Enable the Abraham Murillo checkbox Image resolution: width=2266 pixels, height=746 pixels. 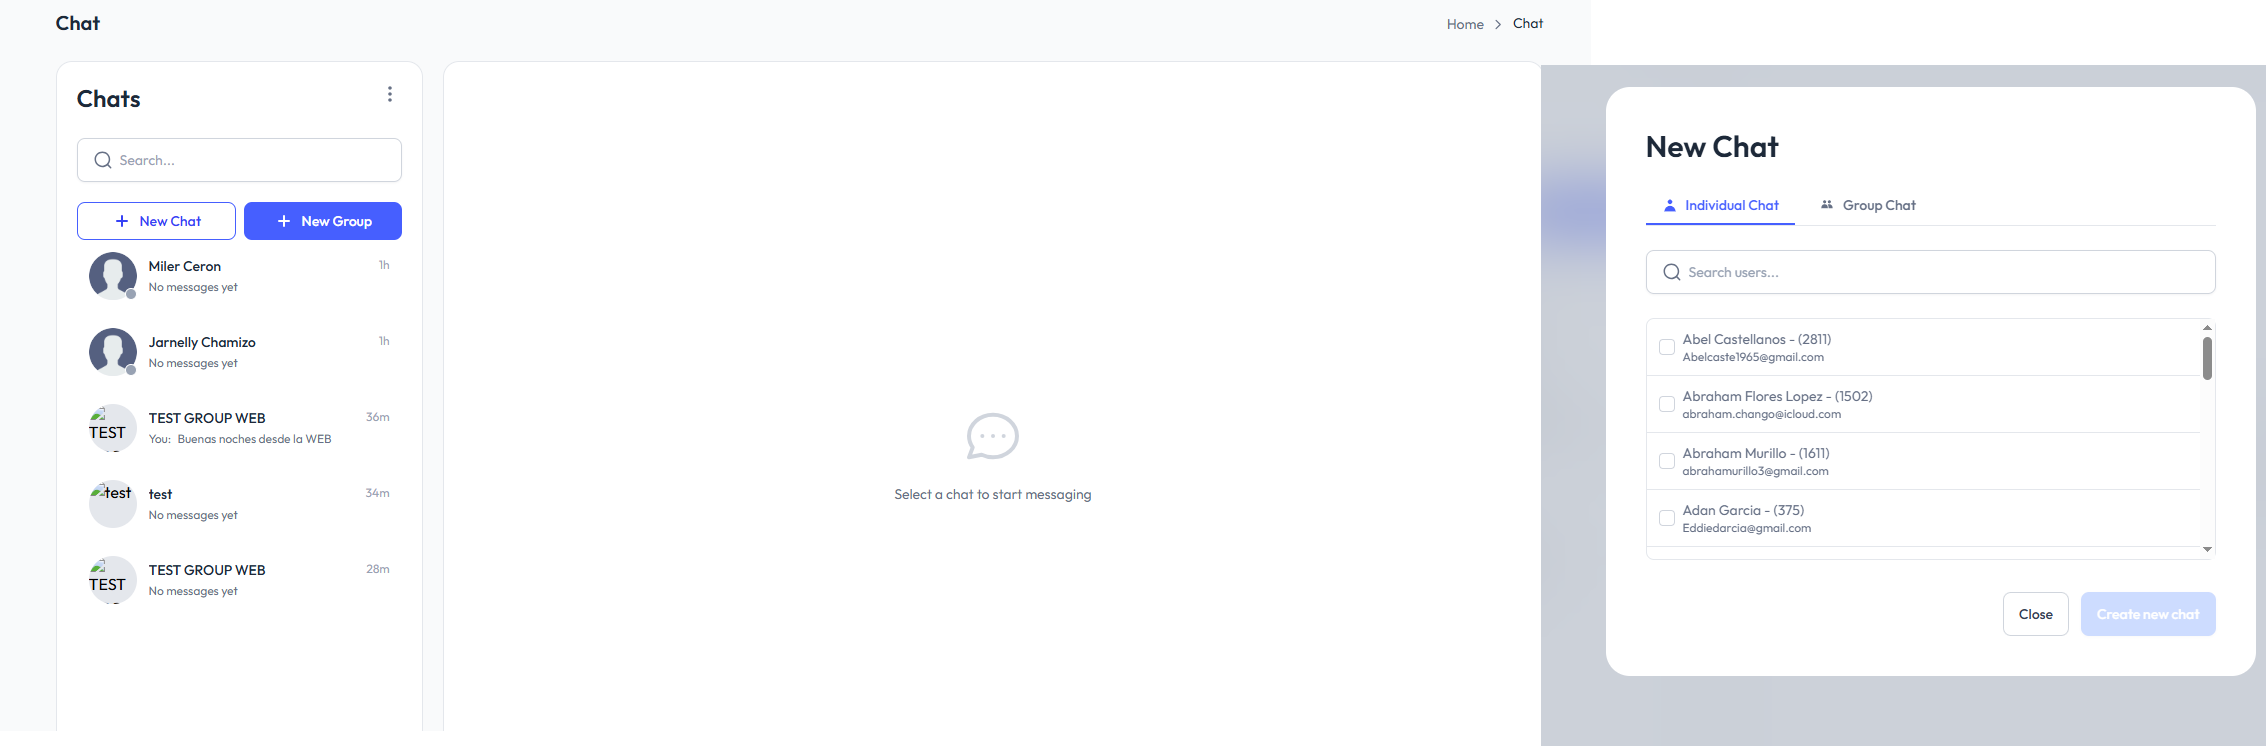pos(1667,461)
